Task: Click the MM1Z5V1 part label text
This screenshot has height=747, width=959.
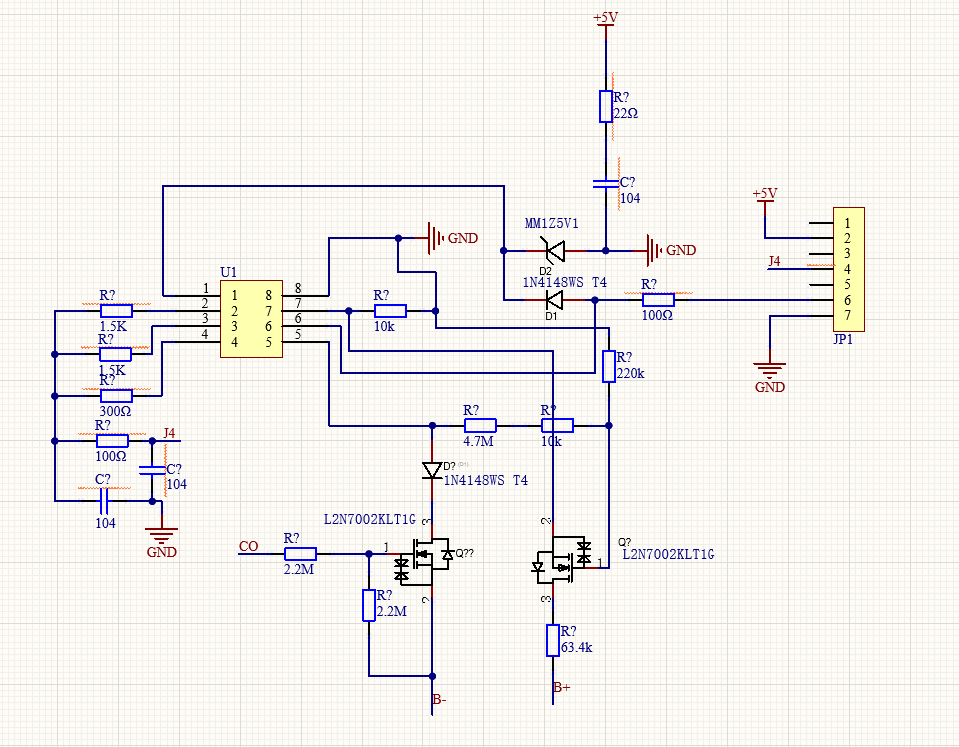Action: click(551, 223)
